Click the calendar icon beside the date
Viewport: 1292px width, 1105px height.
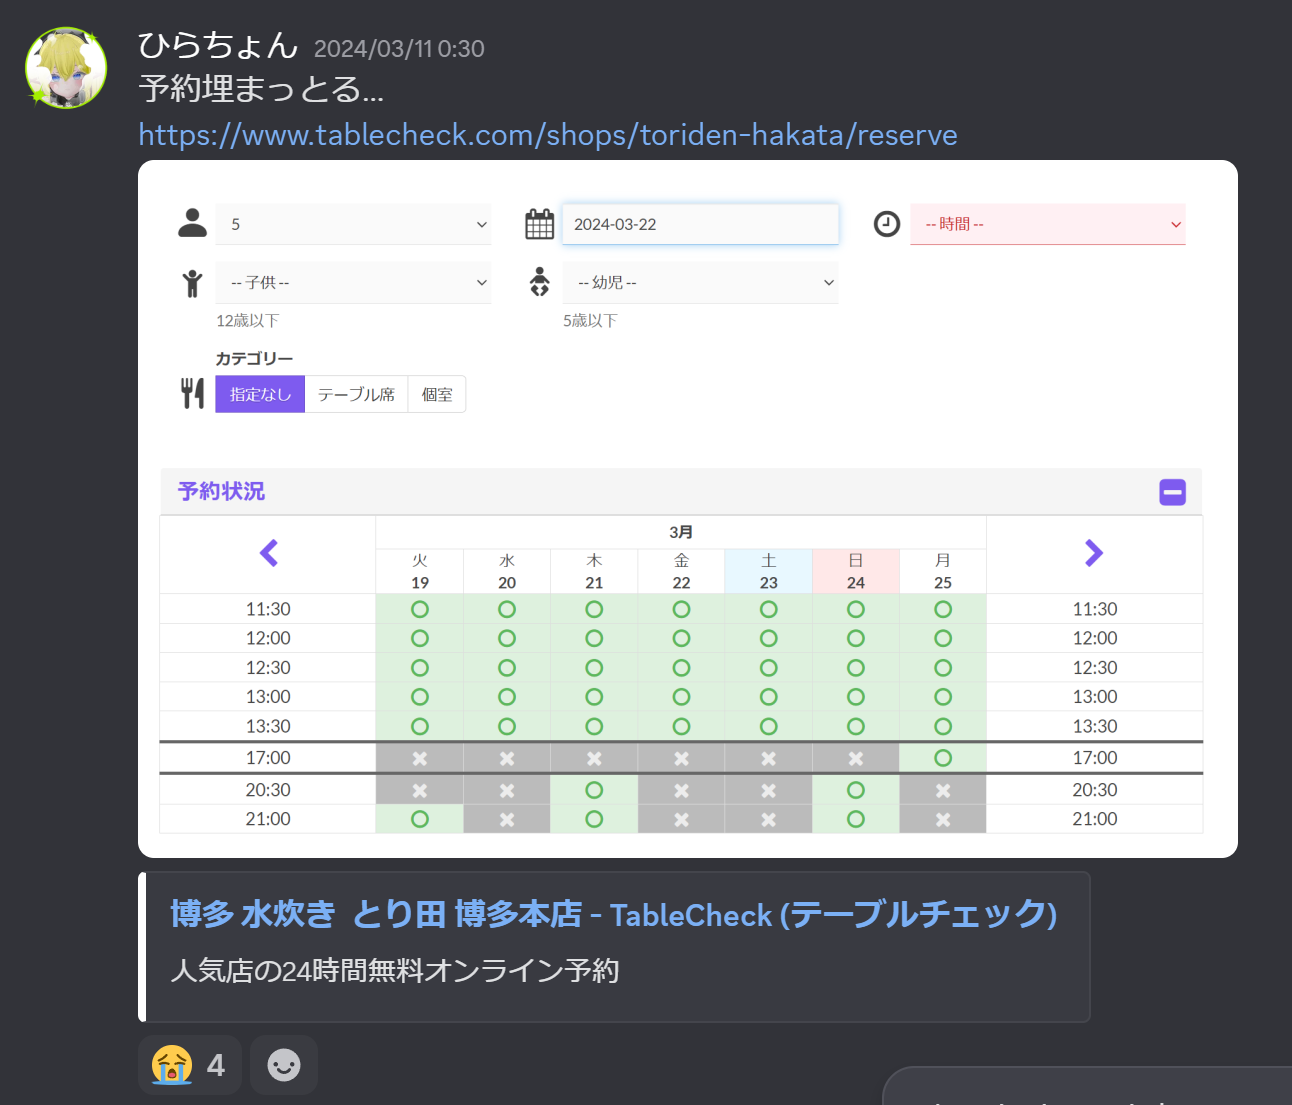pyautogui.click(x=539, y=224)
